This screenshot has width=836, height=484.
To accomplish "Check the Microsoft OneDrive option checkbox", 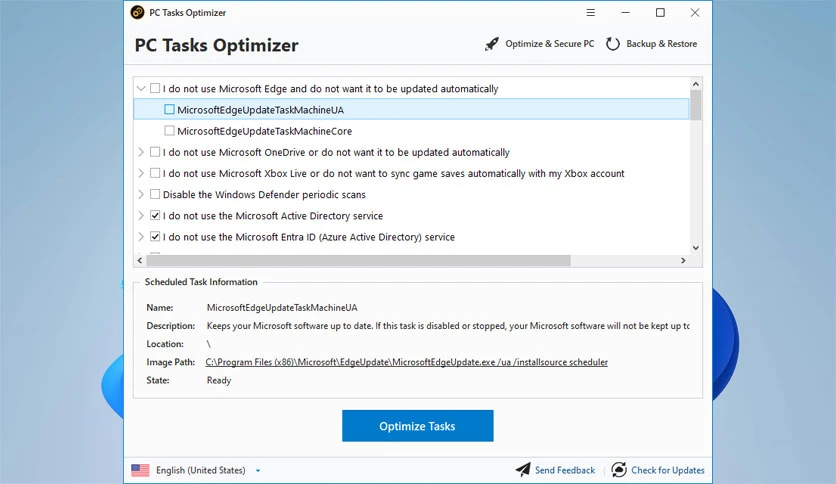I will pos(155,152).
